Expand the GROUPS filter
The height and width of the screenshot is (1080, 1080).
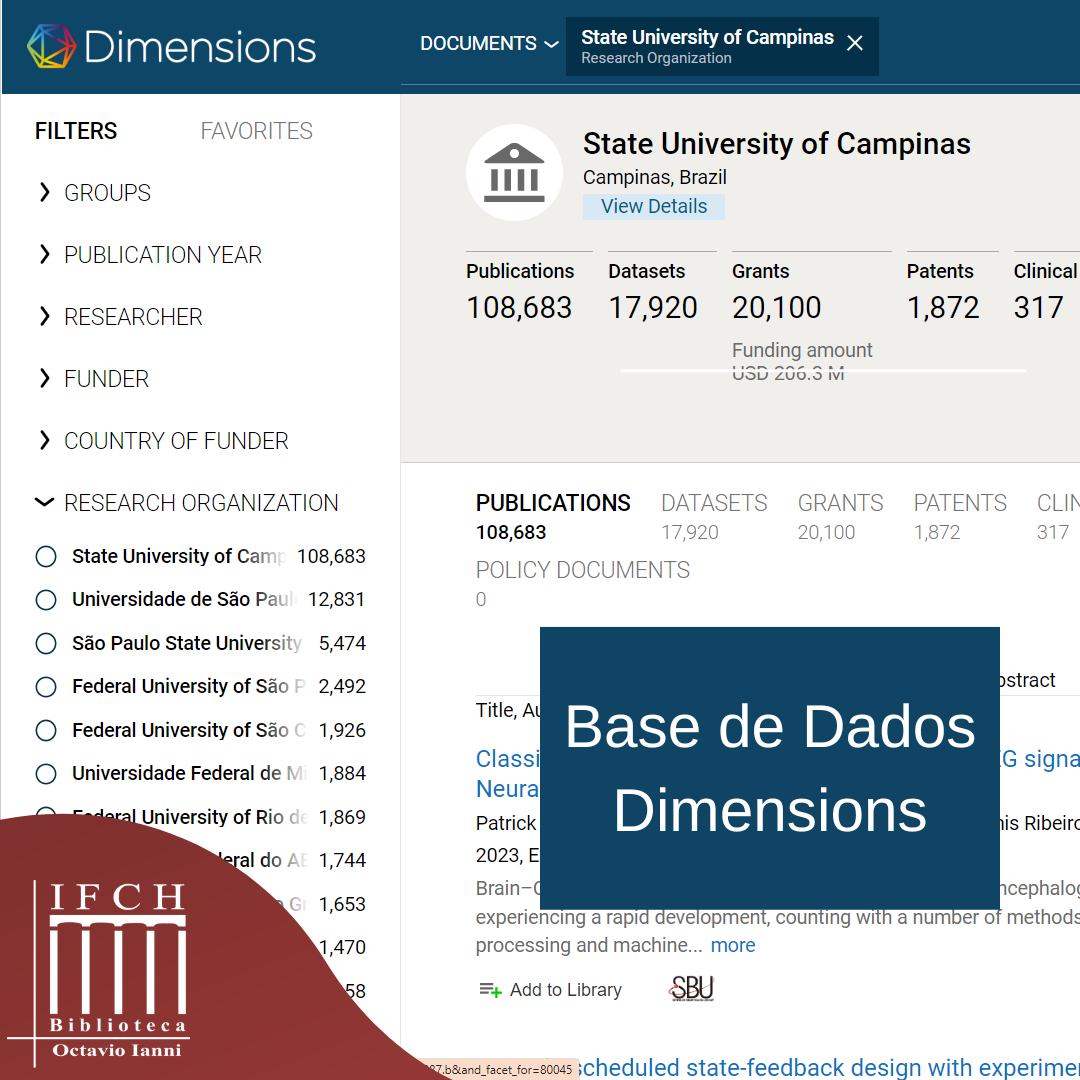pos(45,192)
